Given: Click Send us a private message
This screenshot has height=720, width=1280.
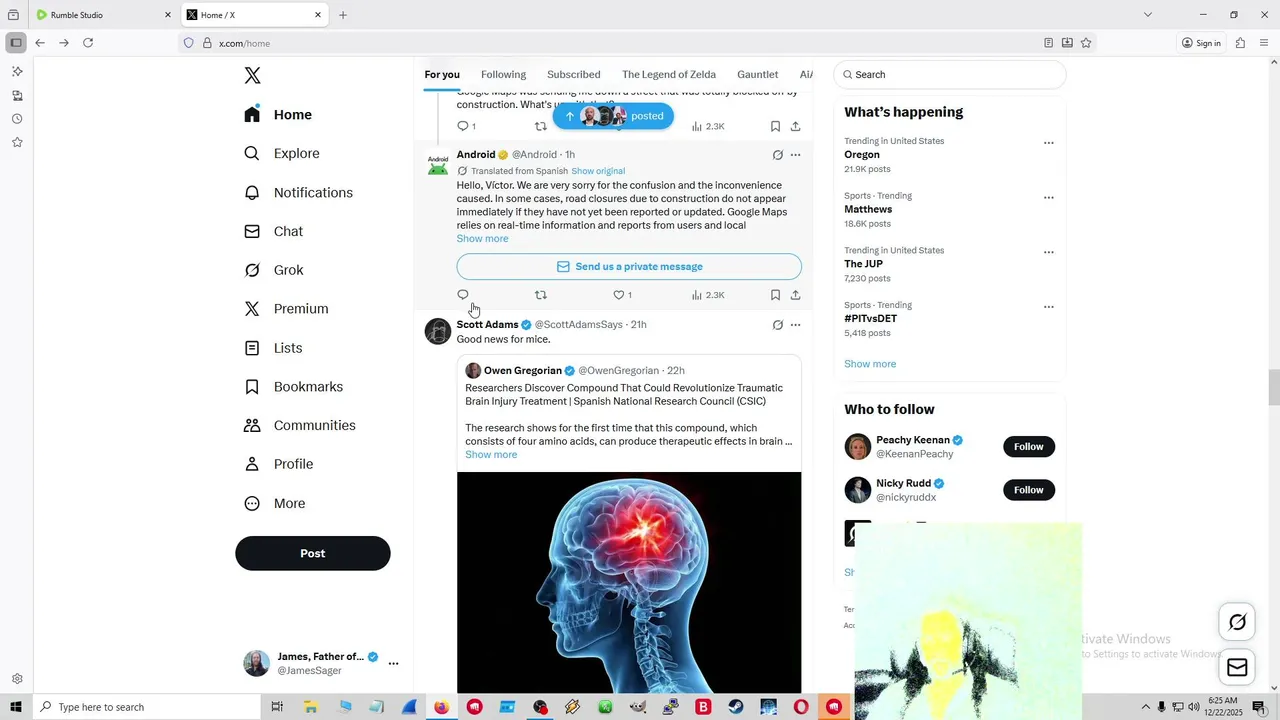Looking at the screenshot, I should (x=629, y=267).
